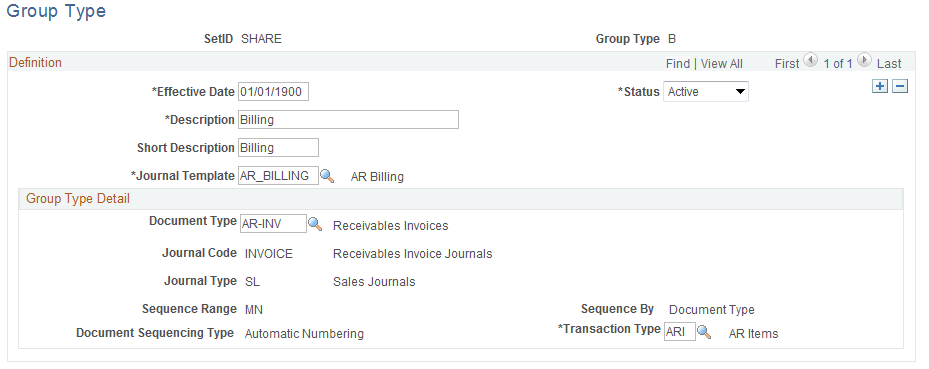The width and height of the screenshot is (929, 369).
Task: Click the Definition section header
Action: pos(35,62)
